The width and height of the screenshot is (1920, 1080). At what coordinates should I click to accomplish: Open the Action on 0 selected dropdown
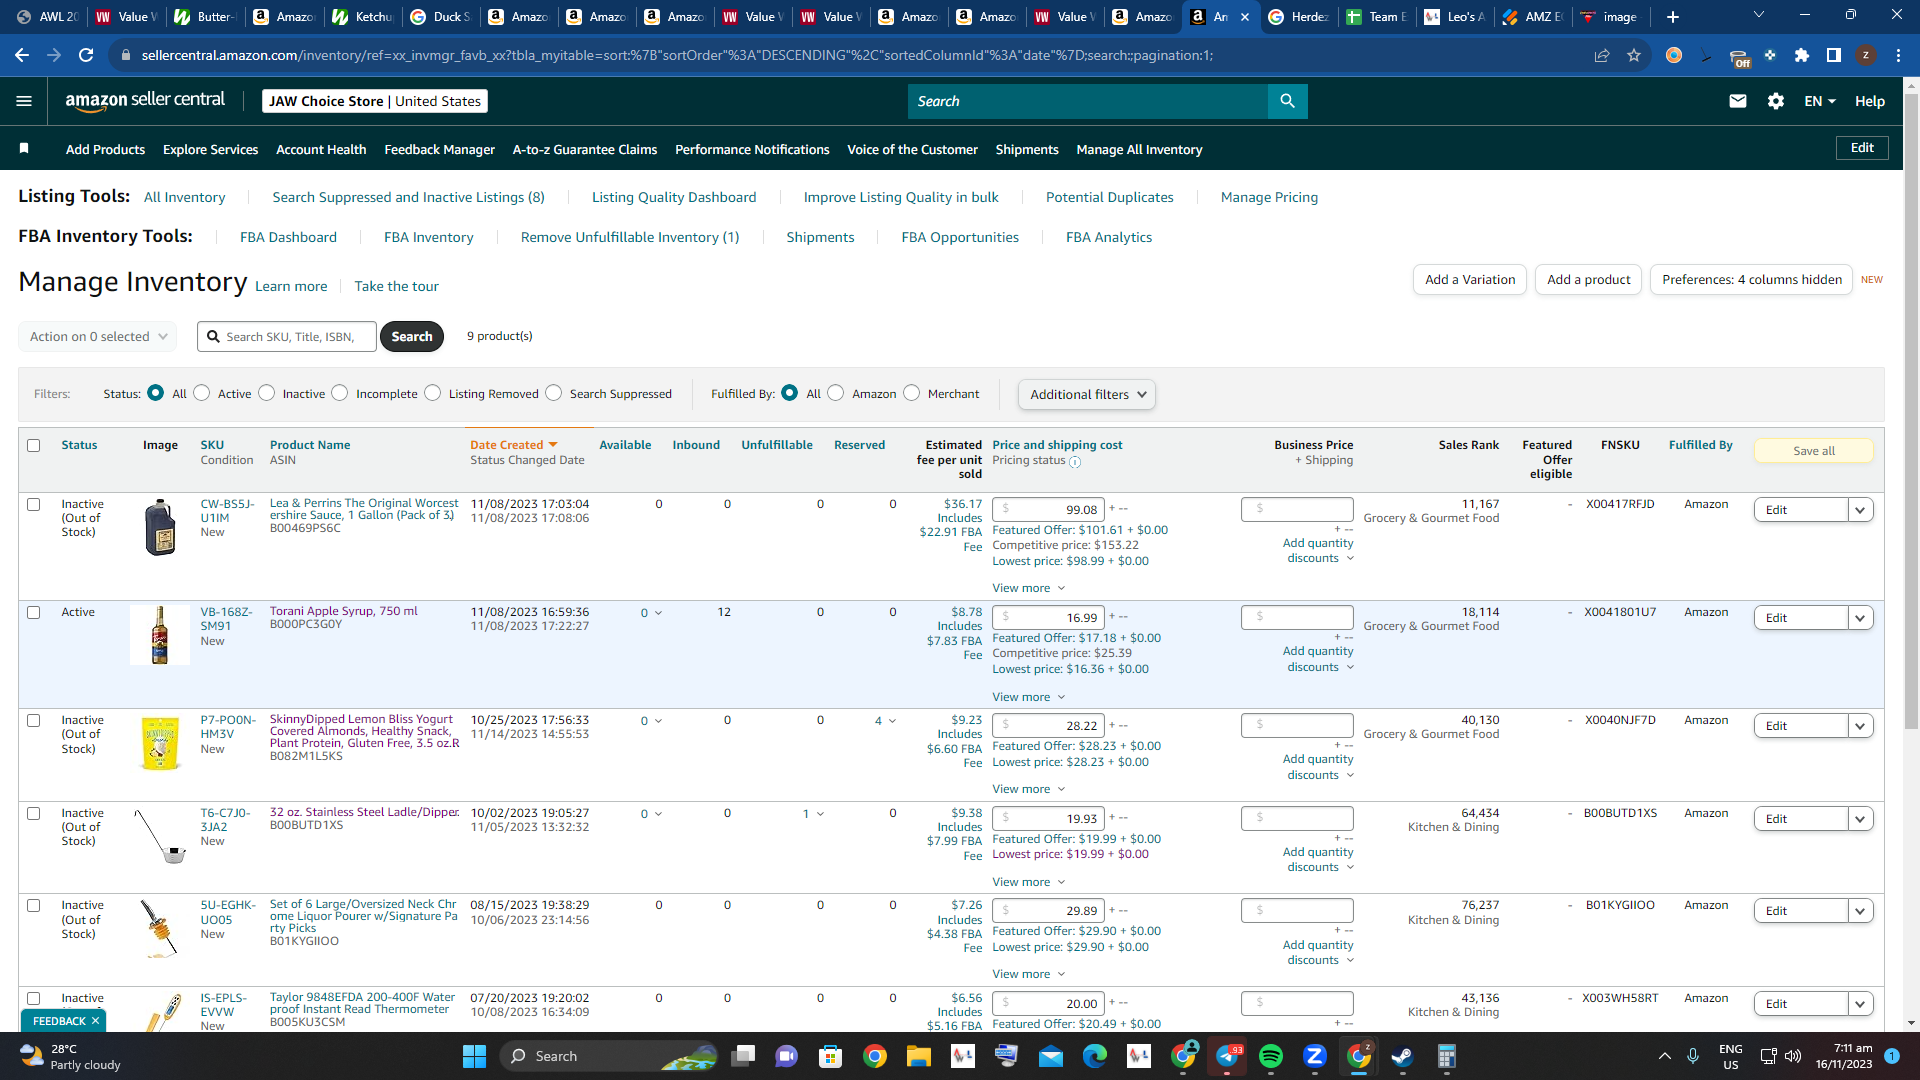click(98, 336)
